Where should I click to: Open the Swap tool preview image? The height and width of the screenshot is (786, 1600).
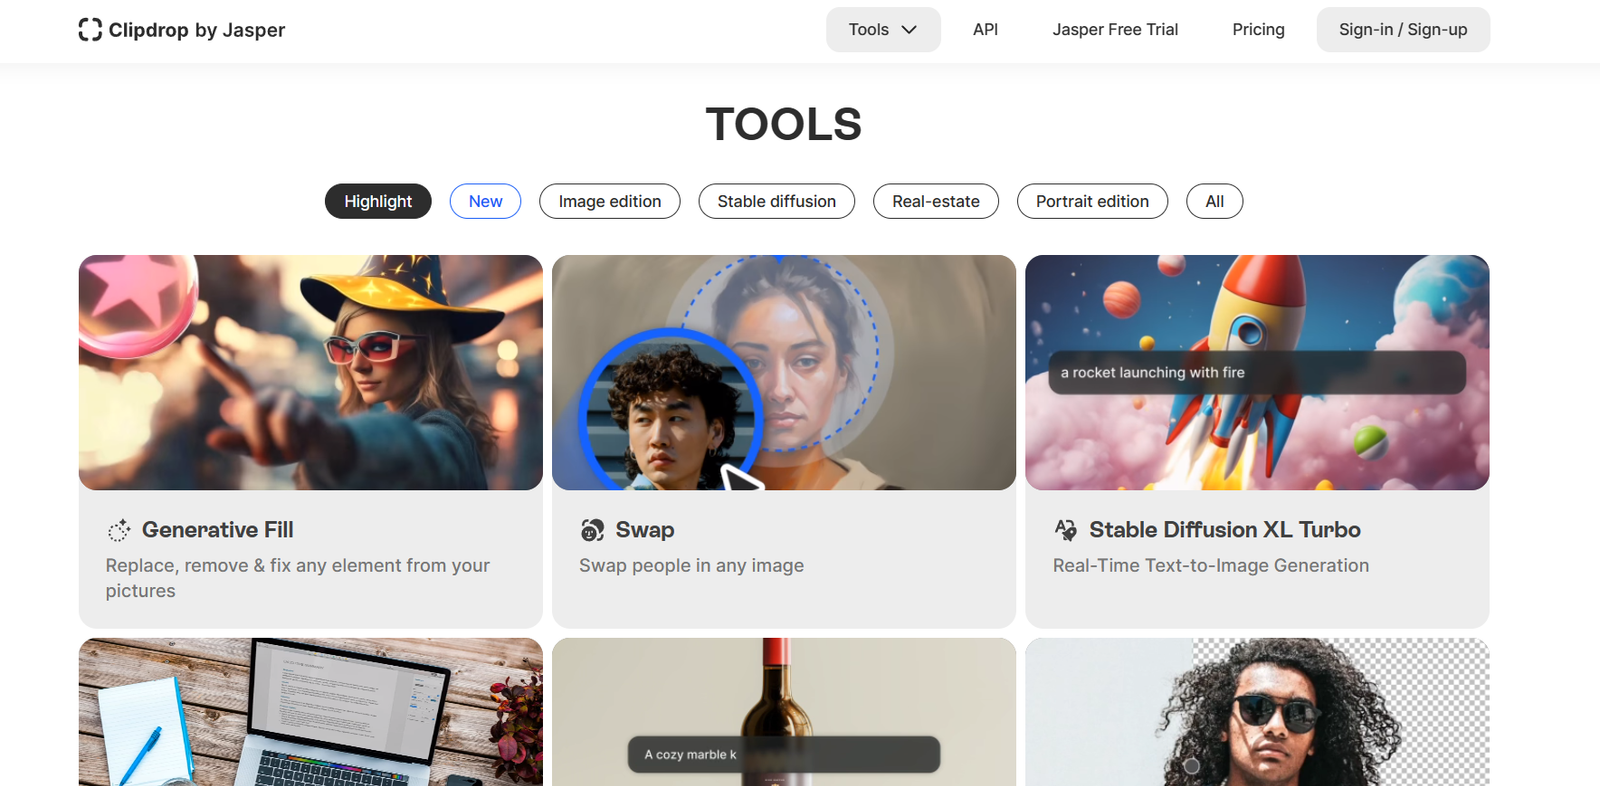click(x=784, y=372)
